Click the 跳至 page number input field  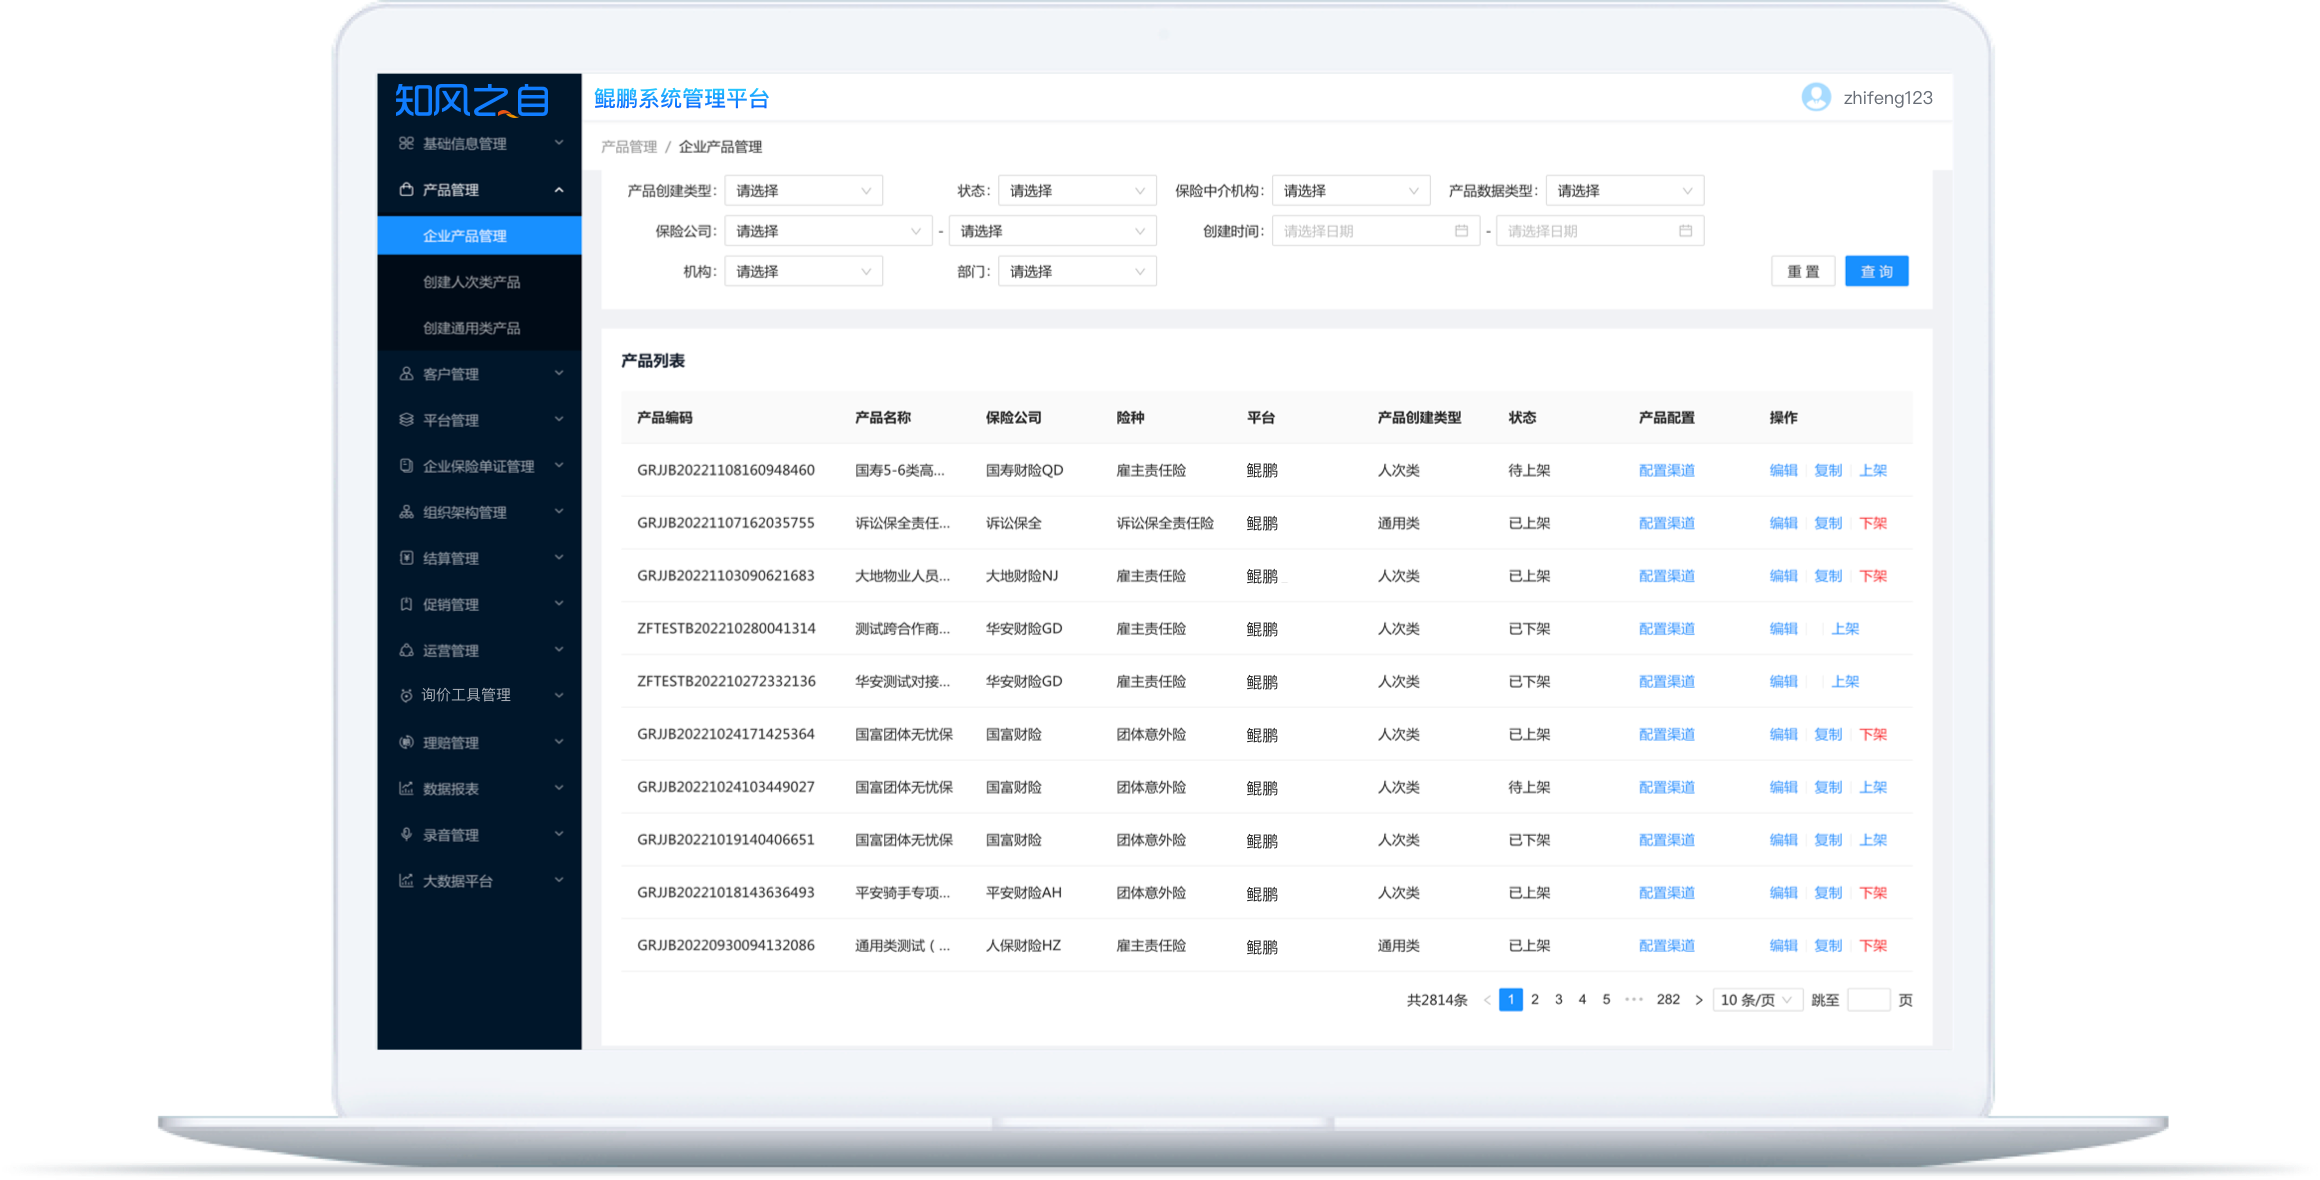click(x=1867, y=1000)
